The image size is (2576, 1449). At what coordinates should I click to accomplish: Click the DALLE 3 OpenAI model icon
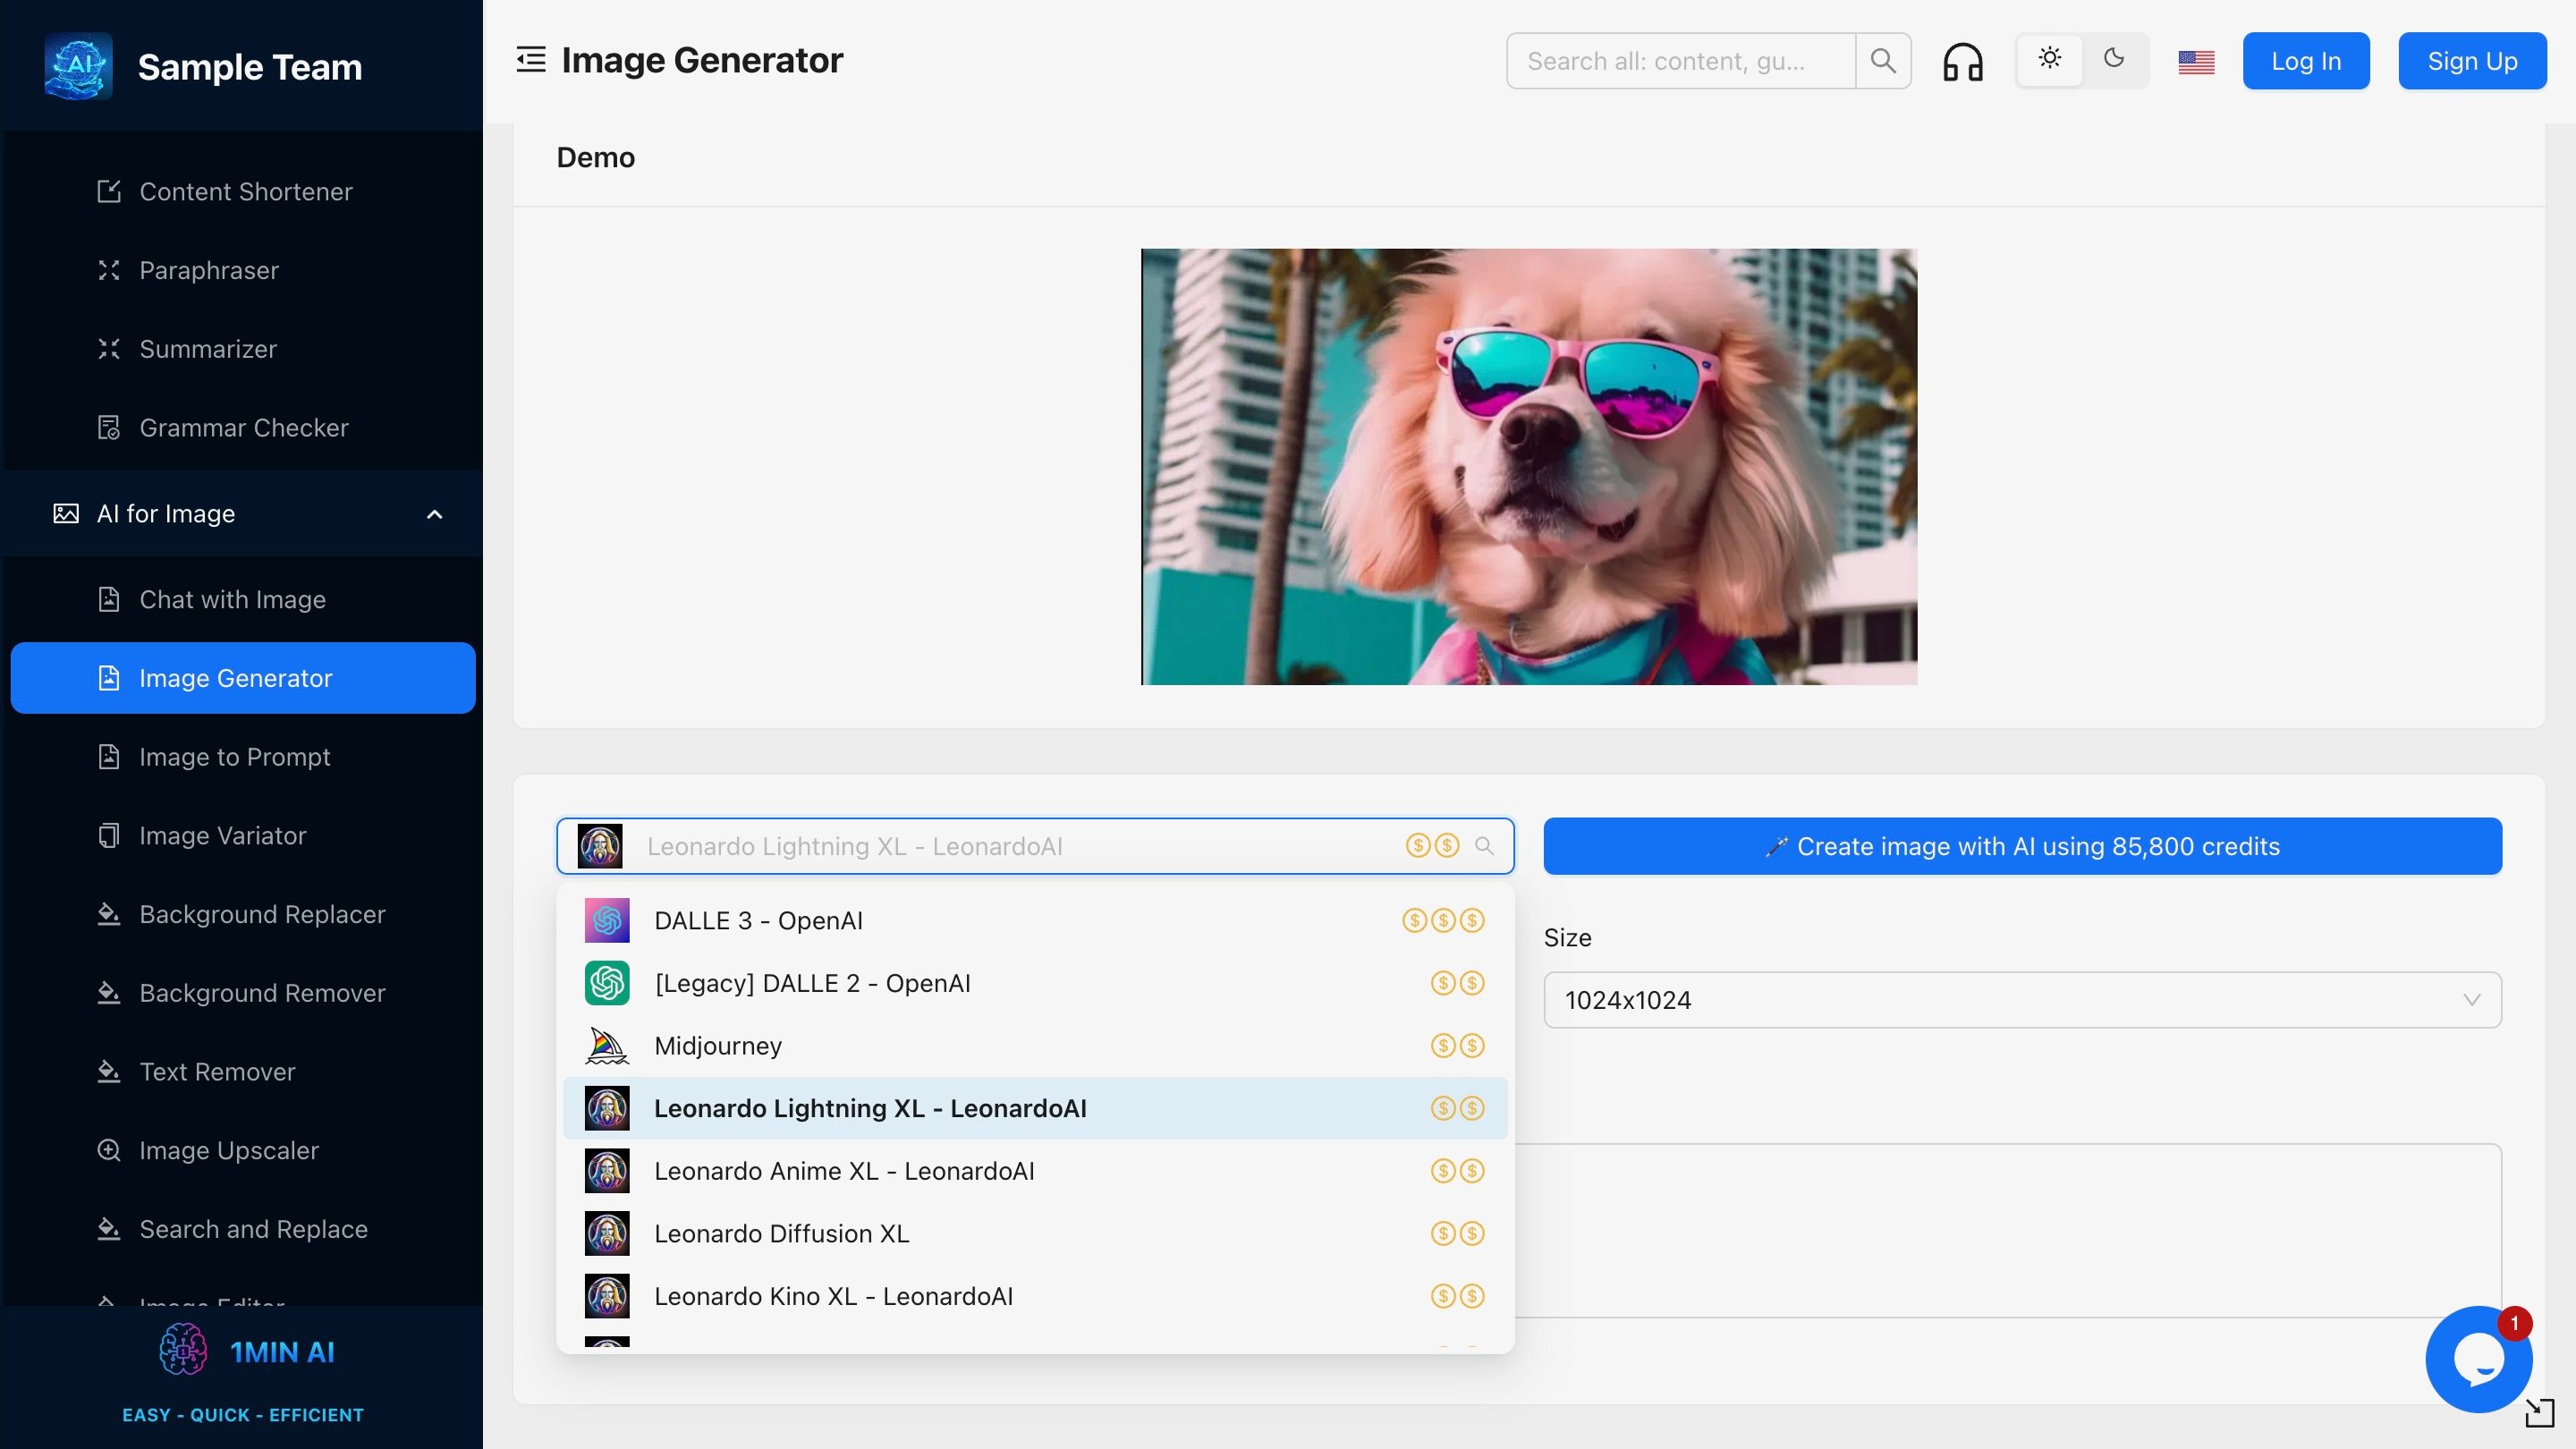pos(606,920)
